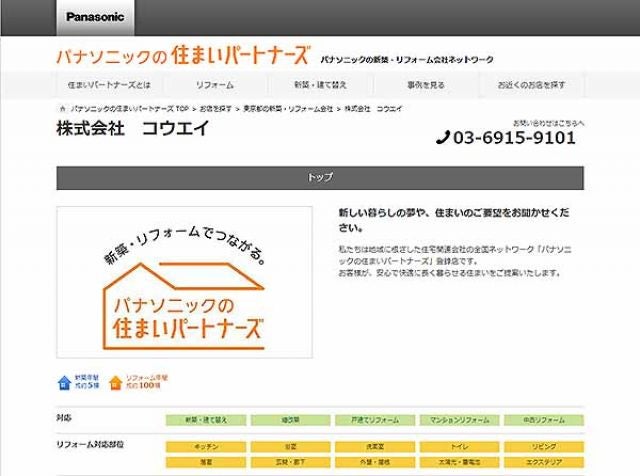
Task: Open the リフォーム navigation menu item
Action: coord(214,85)
